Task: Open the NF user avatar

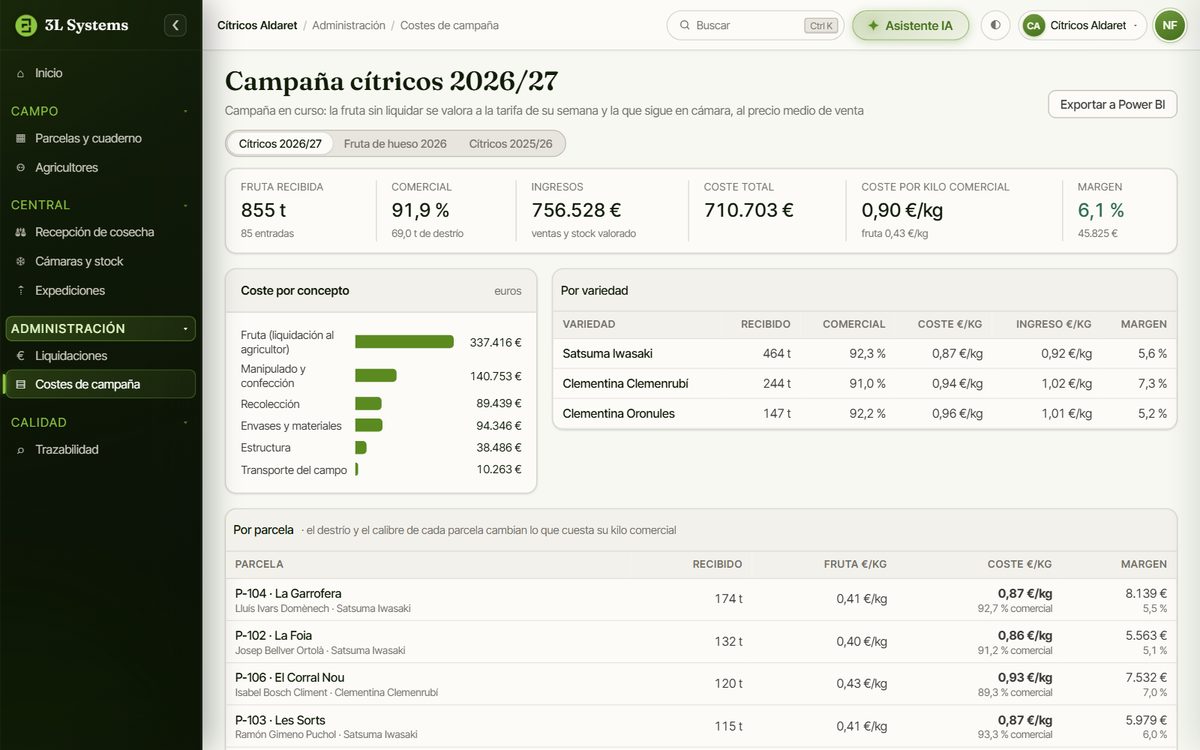Action: coord(1169,25)
